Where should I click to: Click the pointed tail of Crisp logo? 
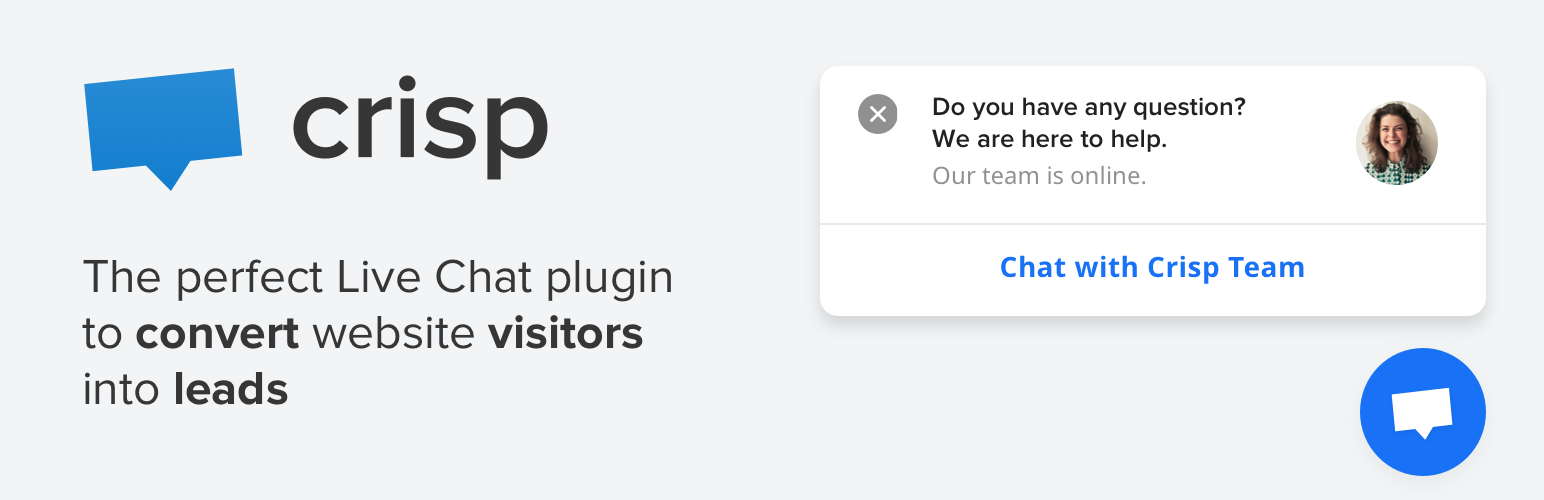pos(171,177)
